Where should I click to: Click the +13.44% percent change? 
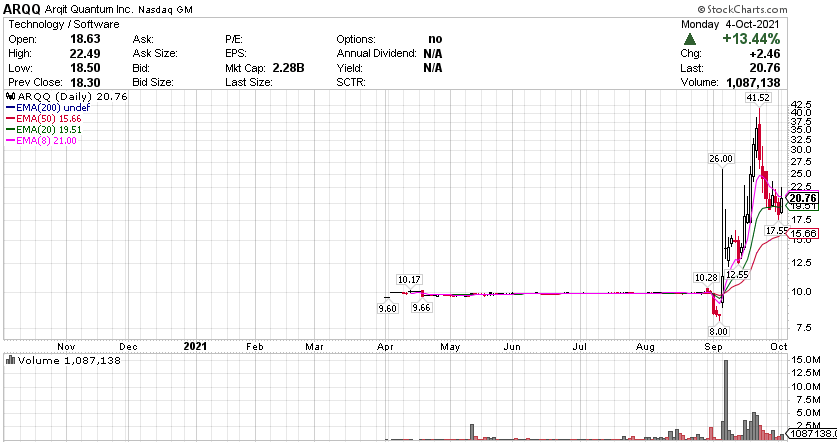tap(751, 39)
